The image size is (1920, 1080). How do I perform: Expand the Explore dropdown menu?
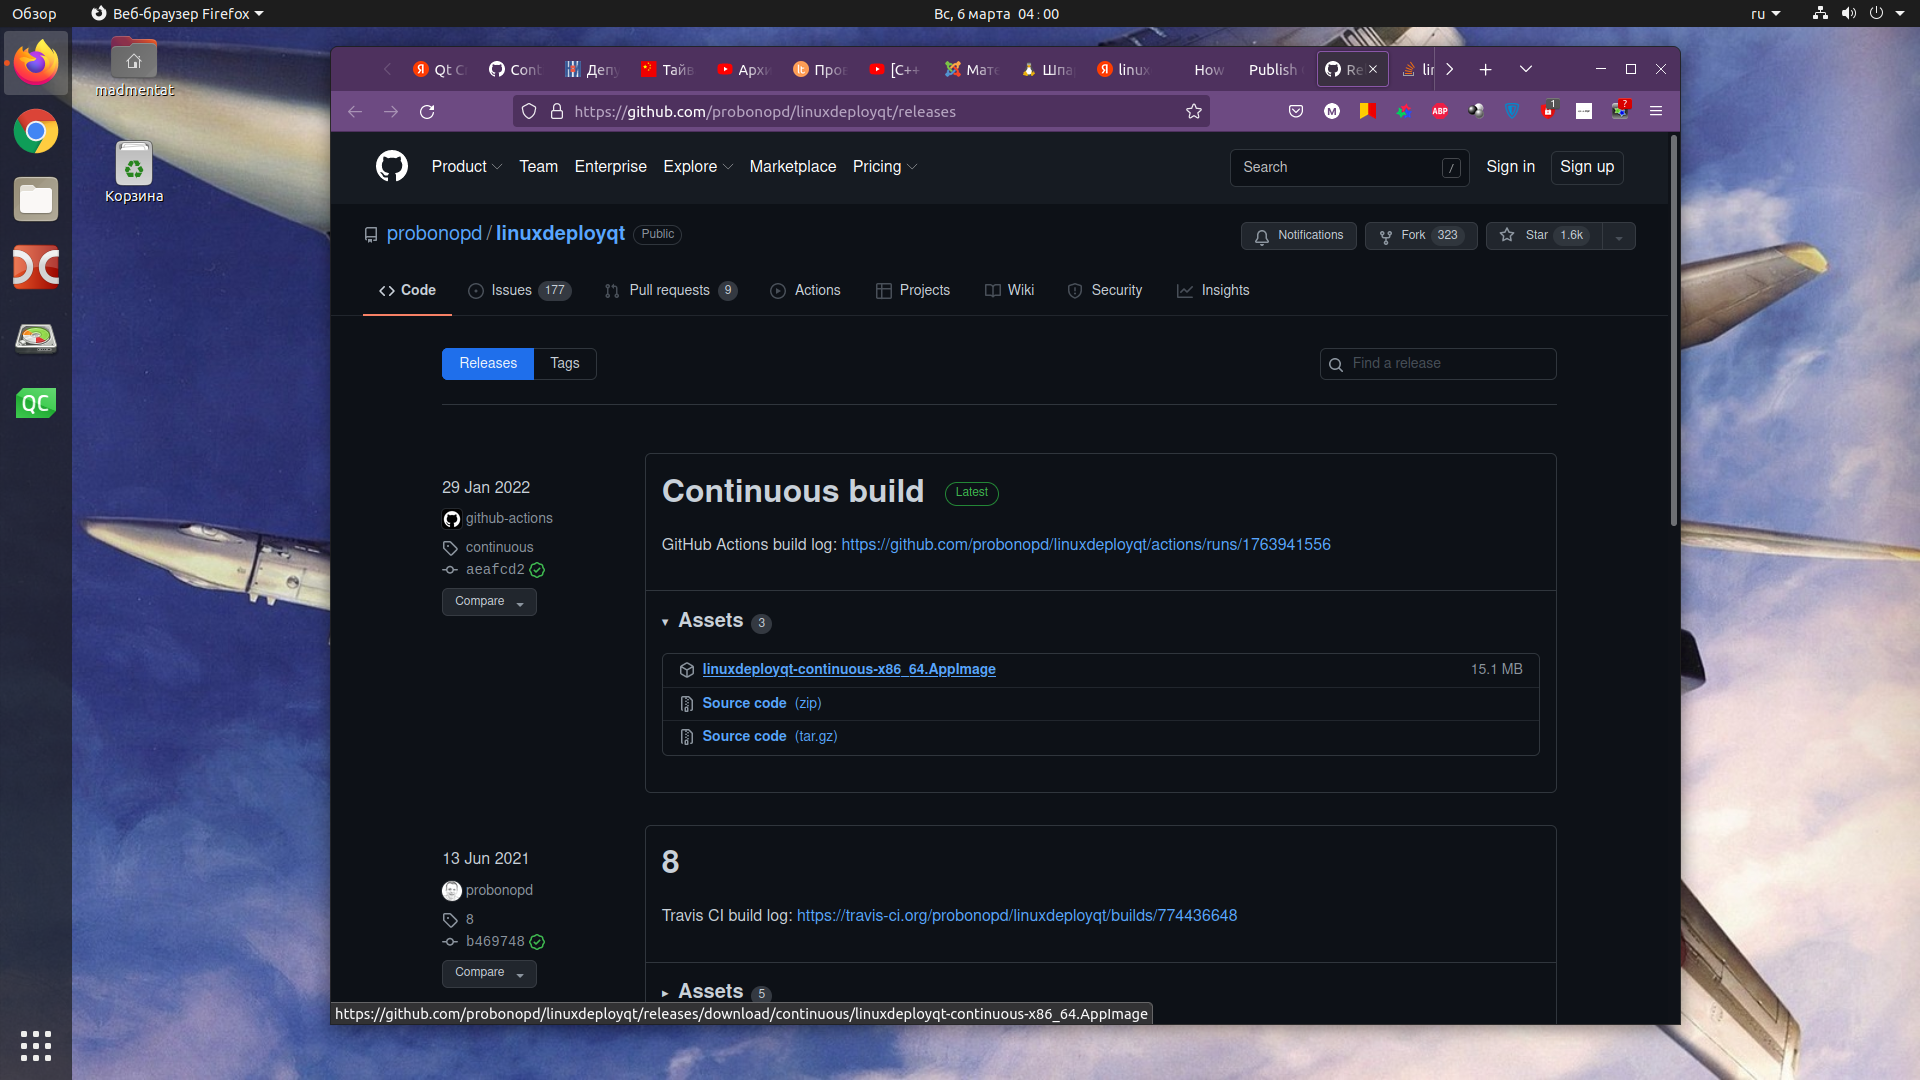point(698,166)
